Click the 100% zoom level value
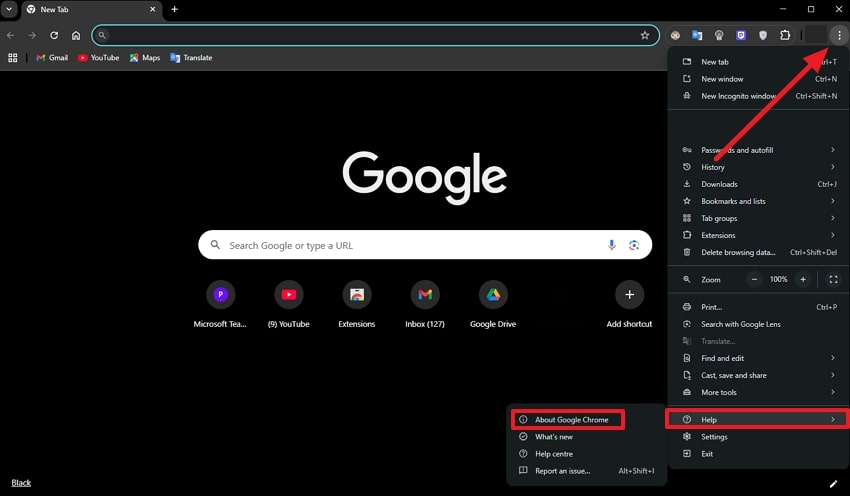This screenshot has width=850, height=496. pos(778,279)
